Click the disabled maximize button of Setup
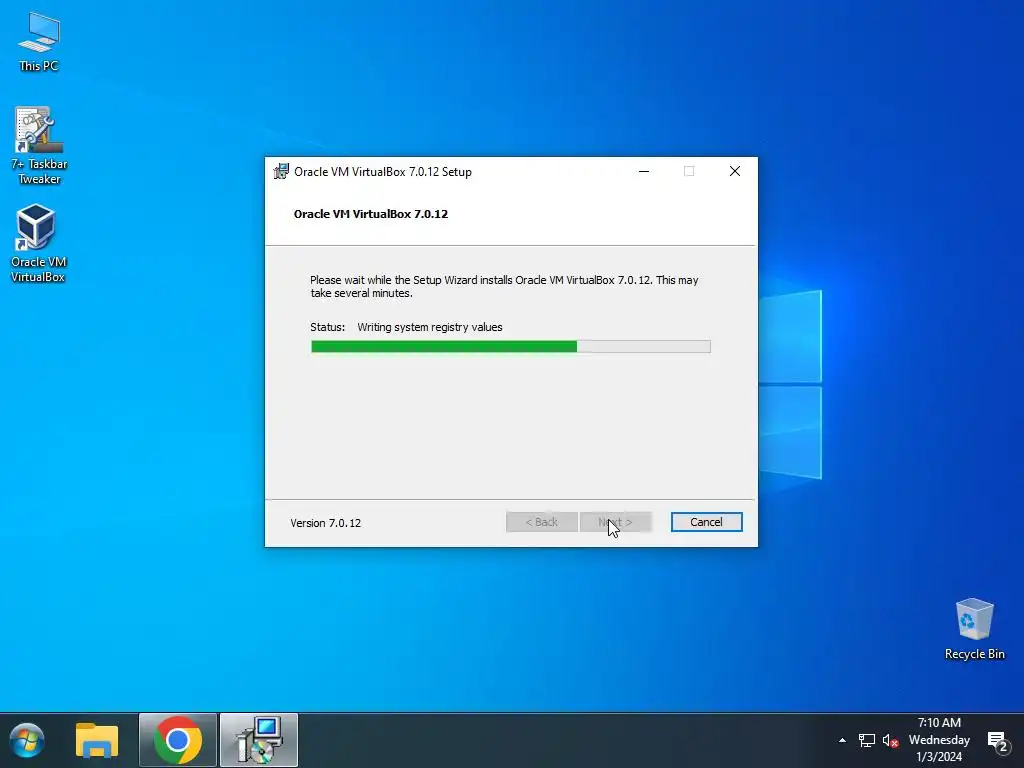The height and width of the screenshot is (768, 1024). 689,171
